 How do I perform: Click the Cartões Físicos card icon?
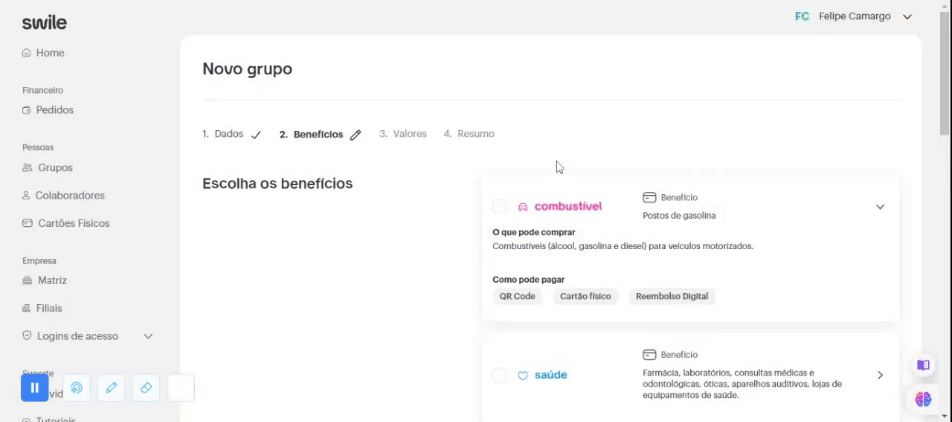tap(27, 223)
